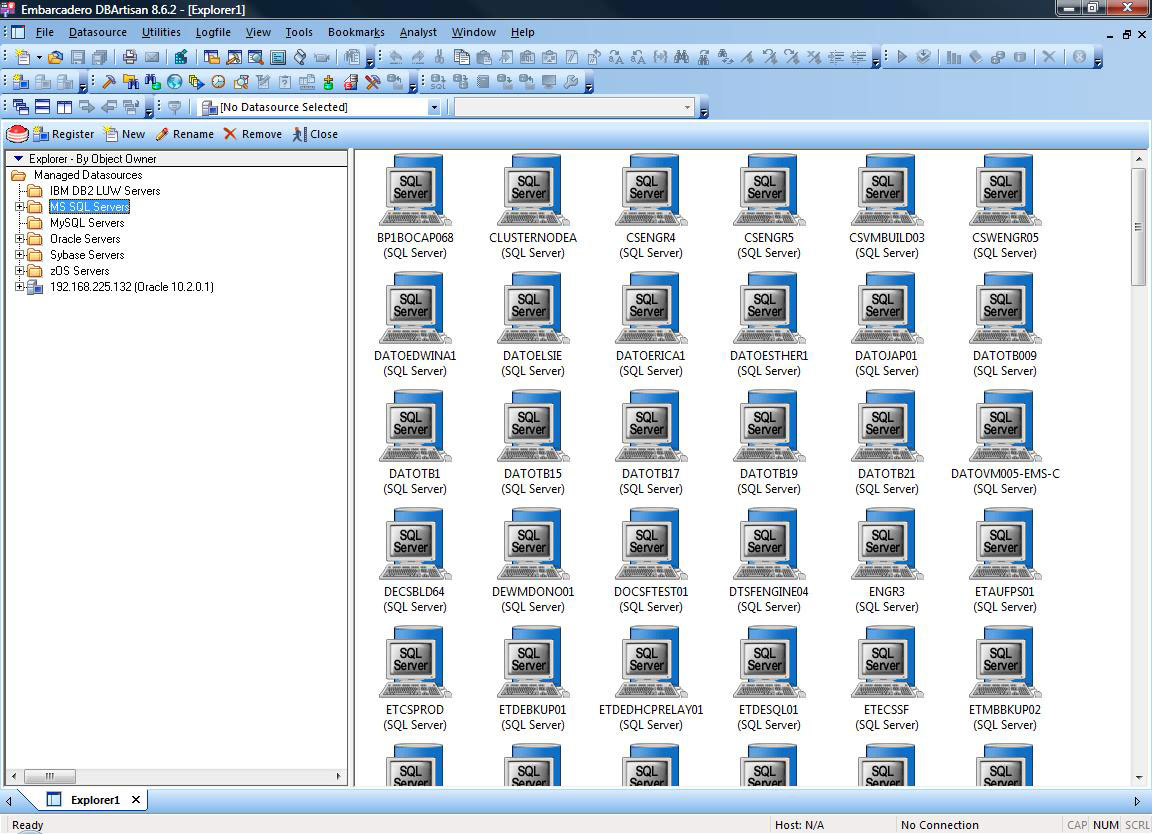Viewport: 1152px width, 834px height.
Task: Expand the Sybase Servers tree node
Action: pos(20,255)
